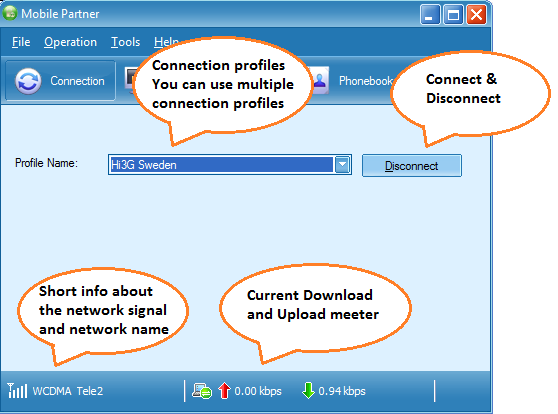Click the red upload arrow icon
Viewport: 558px width, 414px height.
point(224,391)
